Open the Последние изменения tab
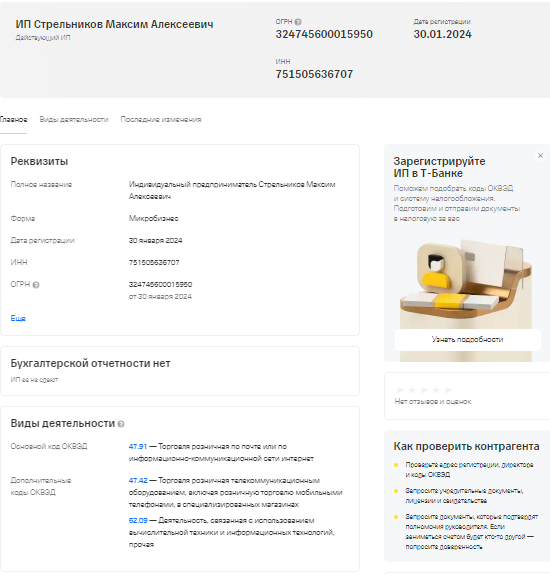Screen dimensions: 550x575 tap(161, 120)
